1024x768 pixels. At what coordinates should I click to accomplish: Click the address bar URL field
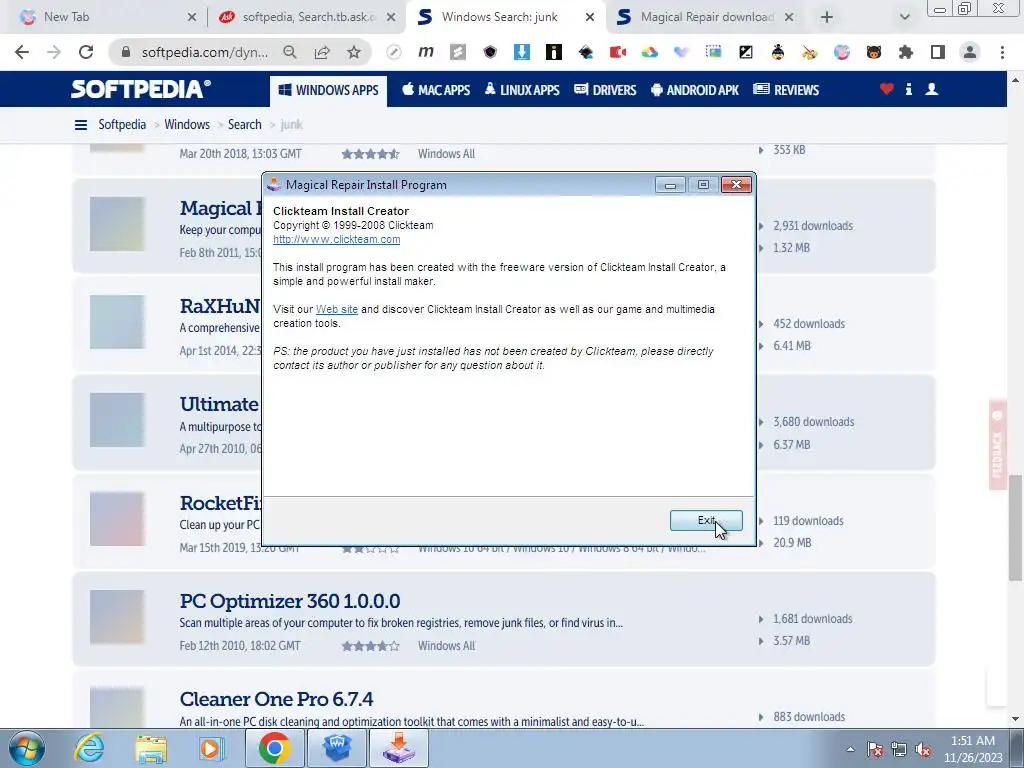pyautogui.click(x=204, y=52)
